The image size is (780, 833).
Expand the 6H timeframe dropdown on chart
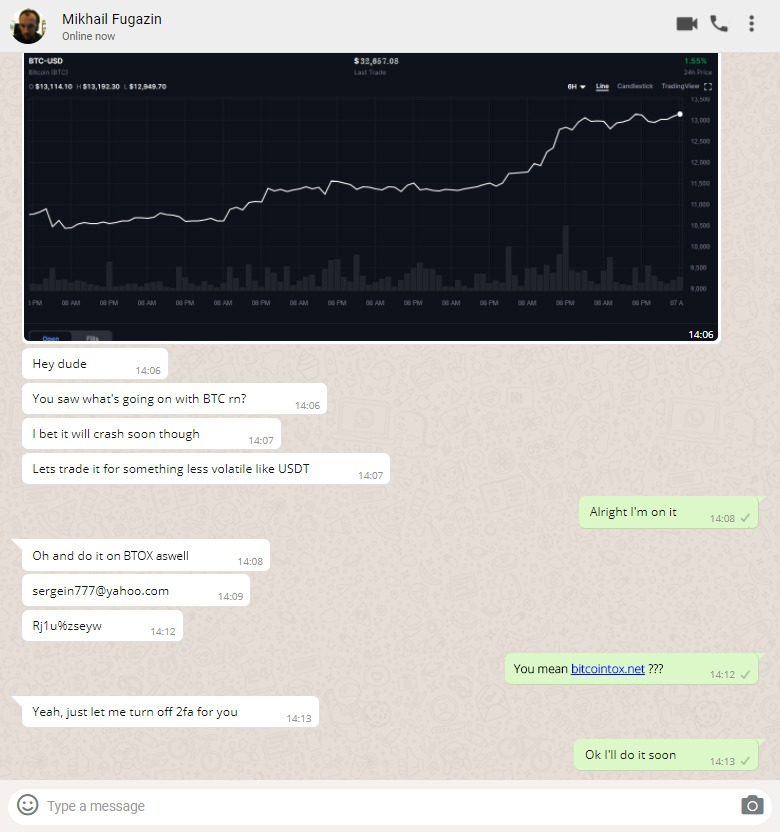pyautogui.click(x=576, y=87)
